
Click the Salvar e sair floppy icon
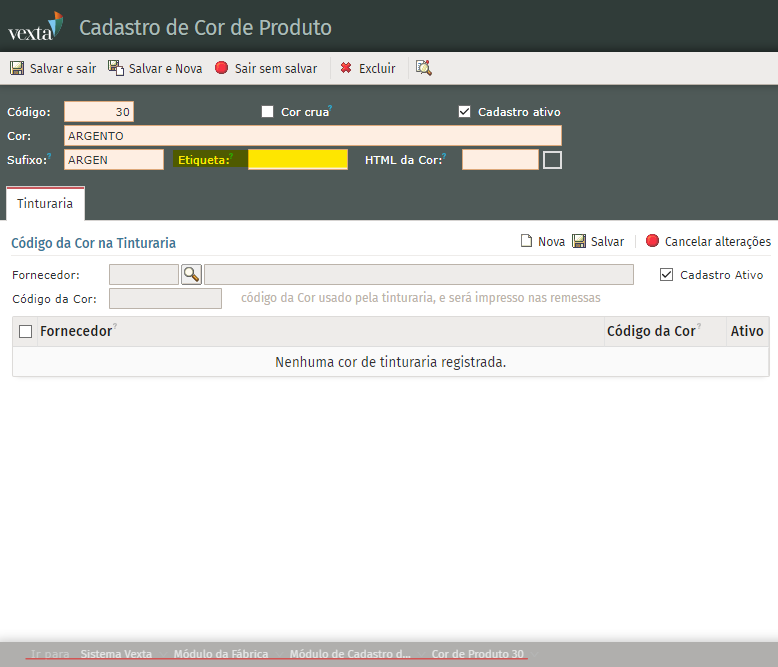(x=17, y=69)
